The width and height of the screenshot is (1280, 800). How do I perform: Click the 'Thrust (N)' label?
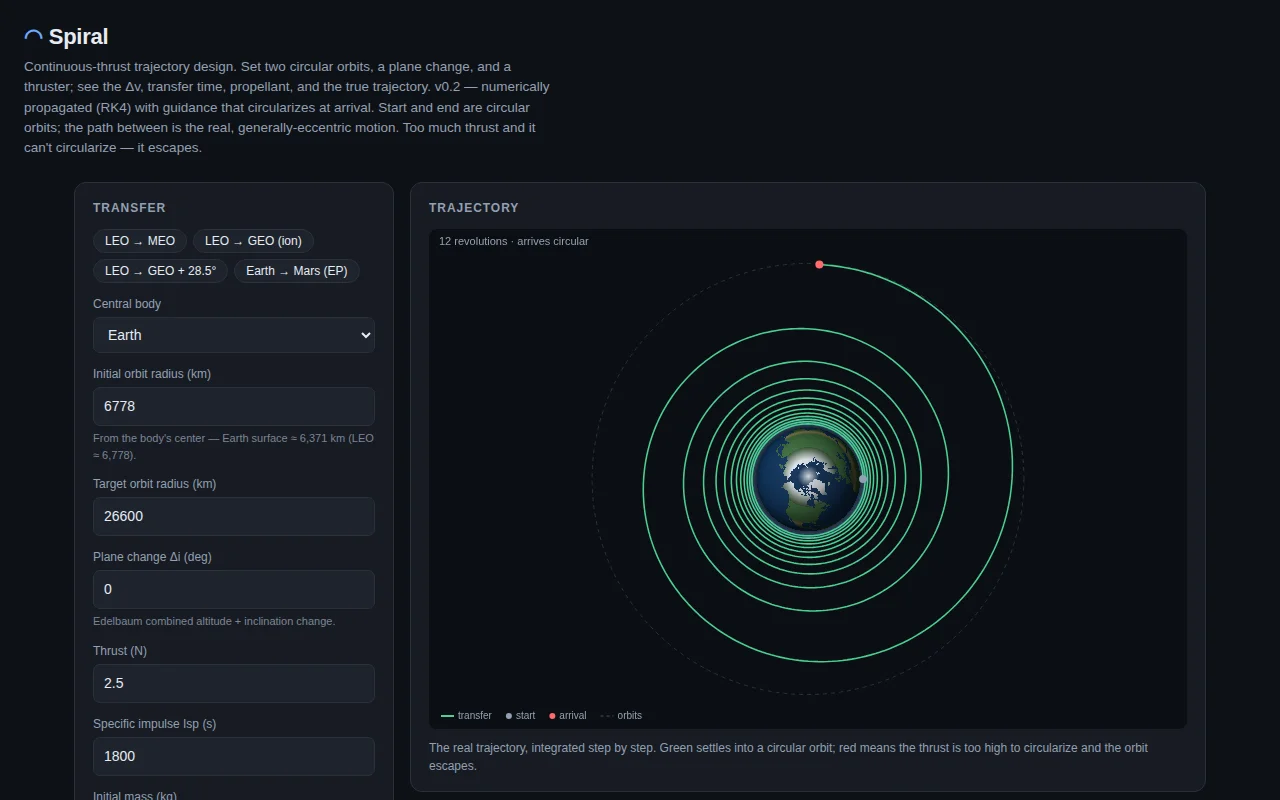coord(120,651)
